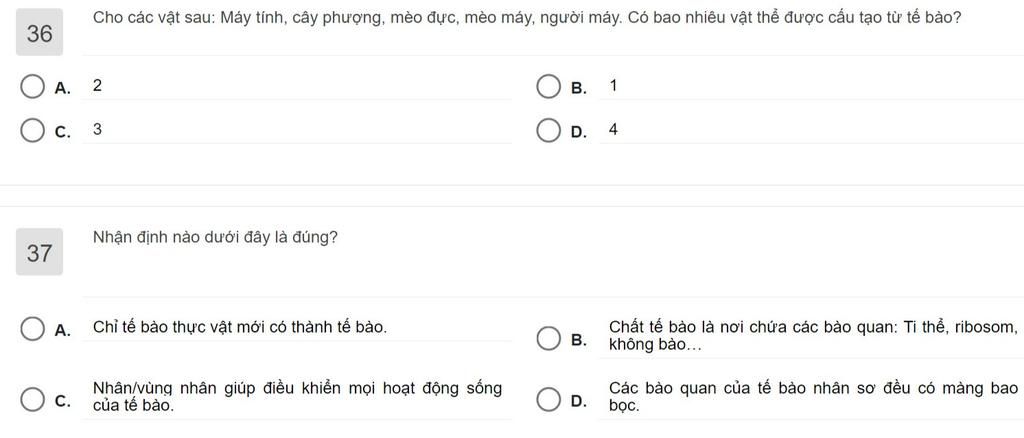Click answer value "4" in question 36
This screenshot has width=1024, height=438.
pyautogui.click(x=613, y=130)
